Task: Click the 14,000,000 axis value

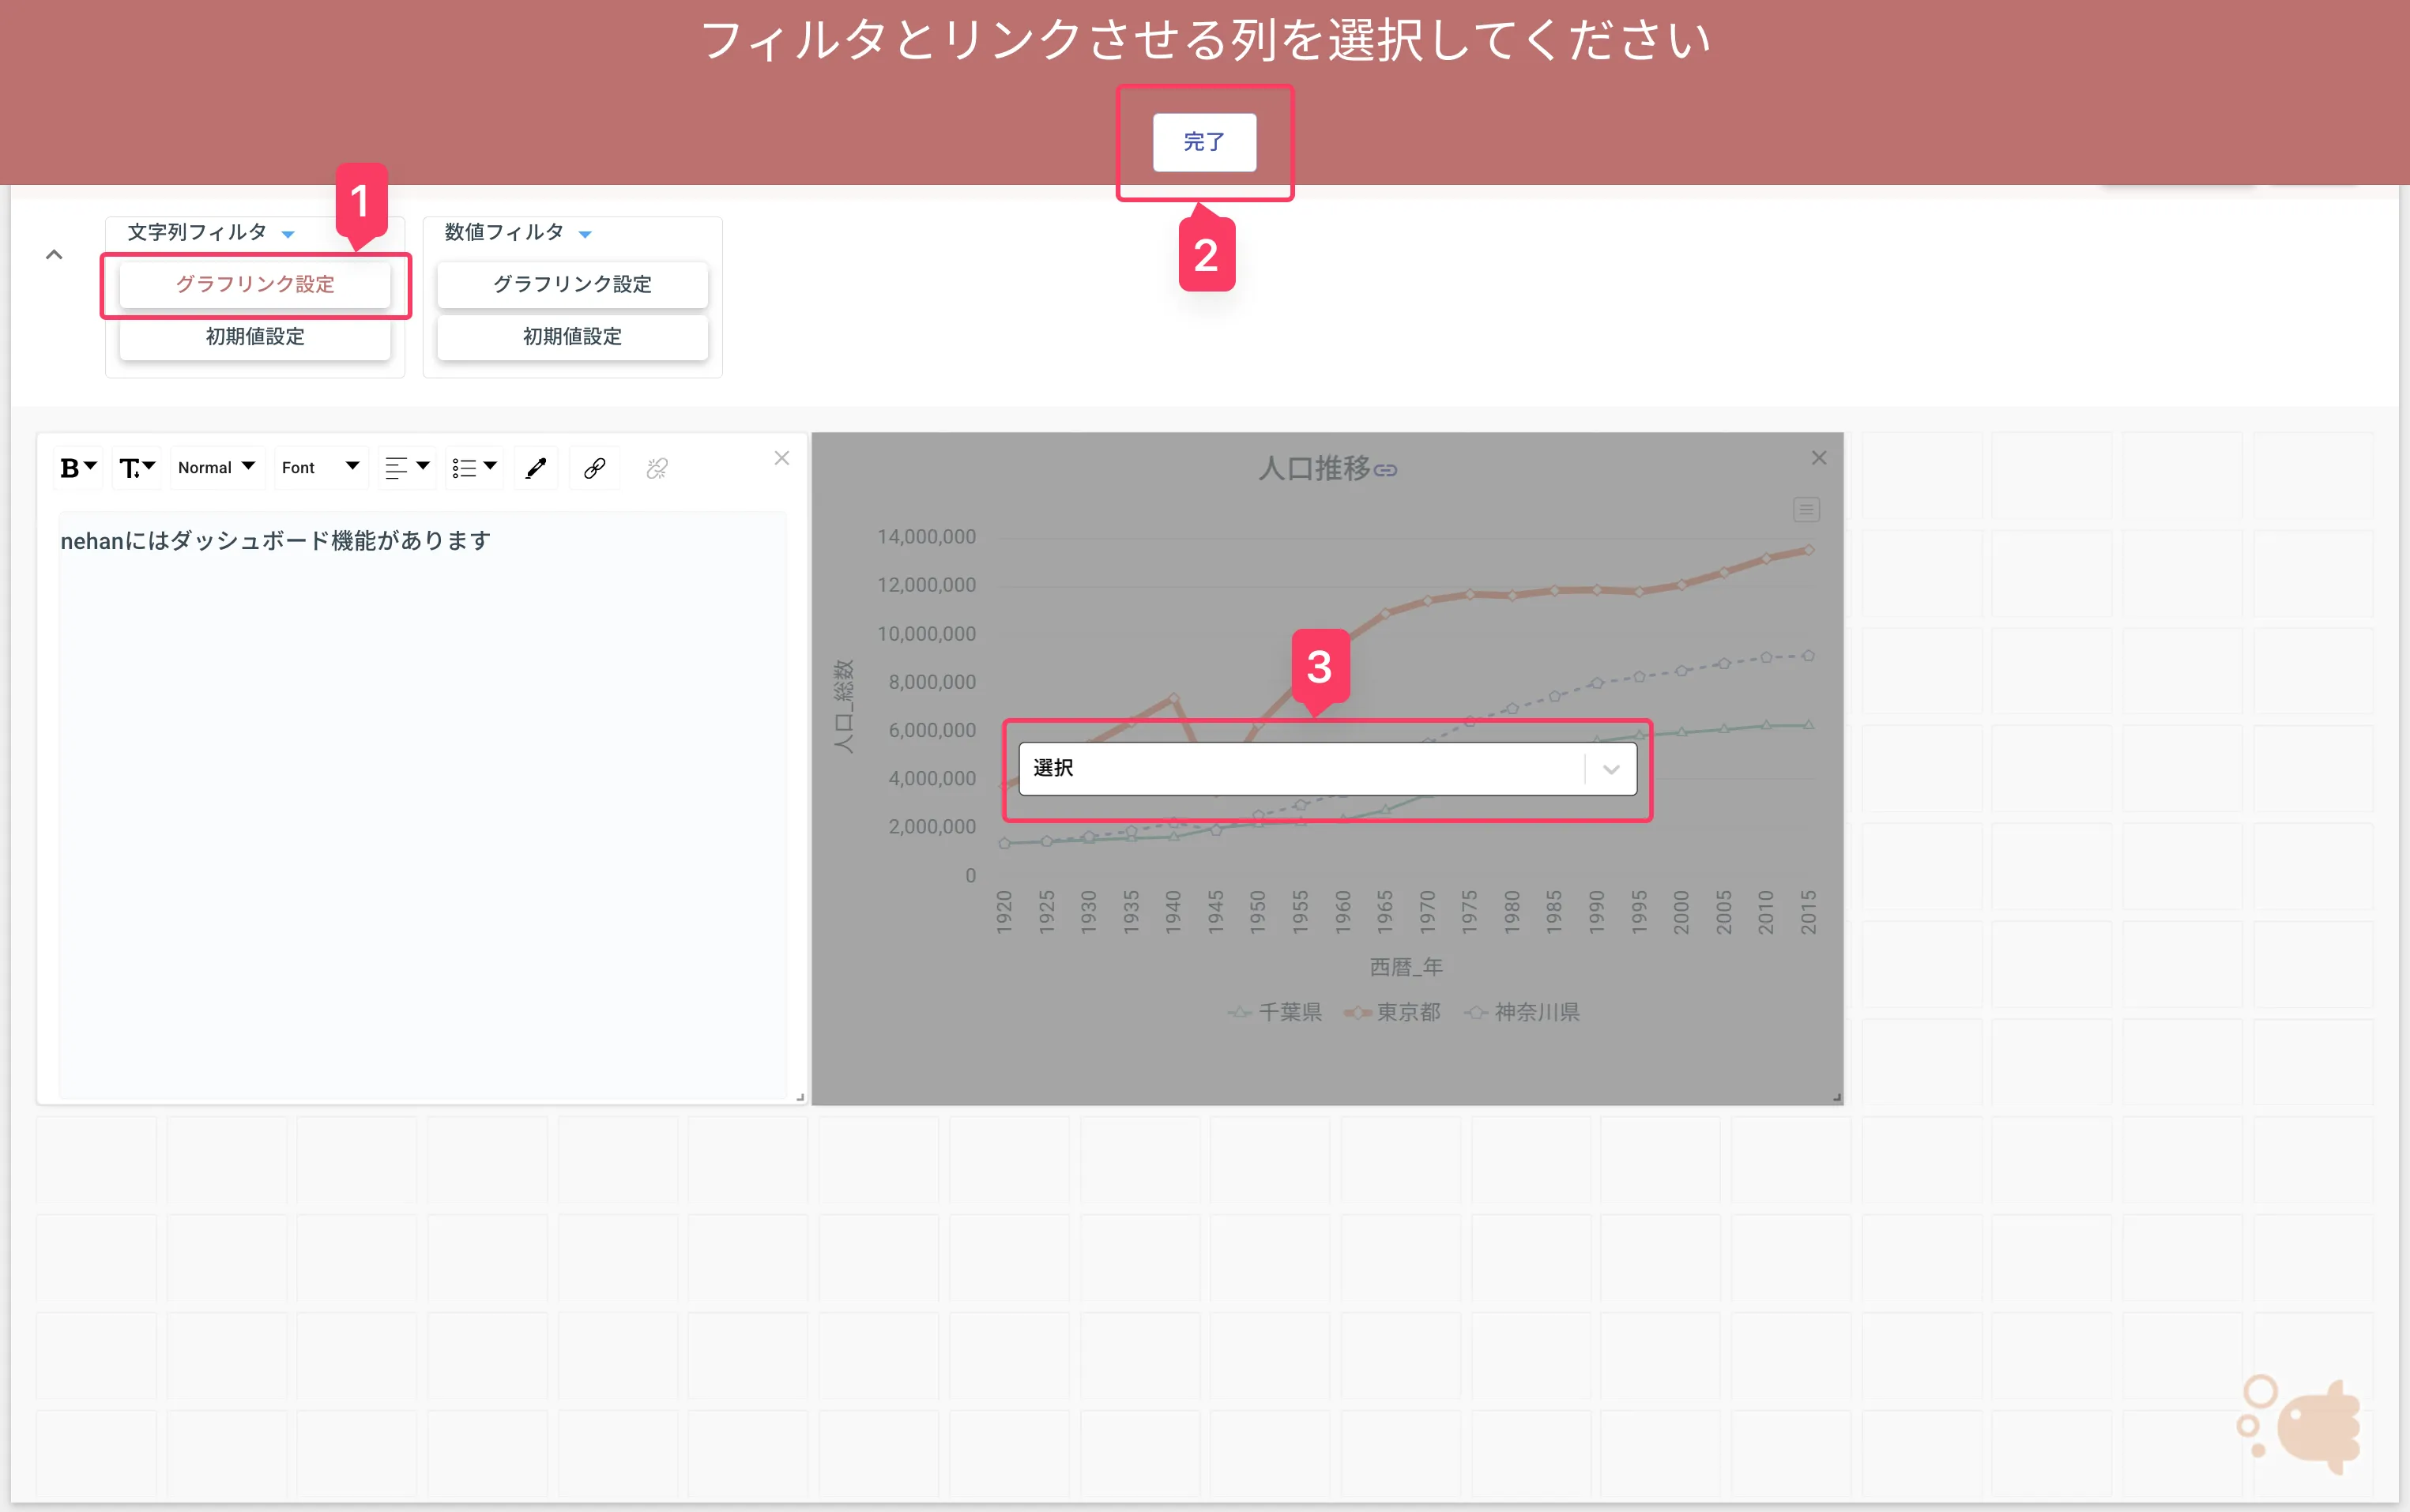Action: [x=926, y=537]
